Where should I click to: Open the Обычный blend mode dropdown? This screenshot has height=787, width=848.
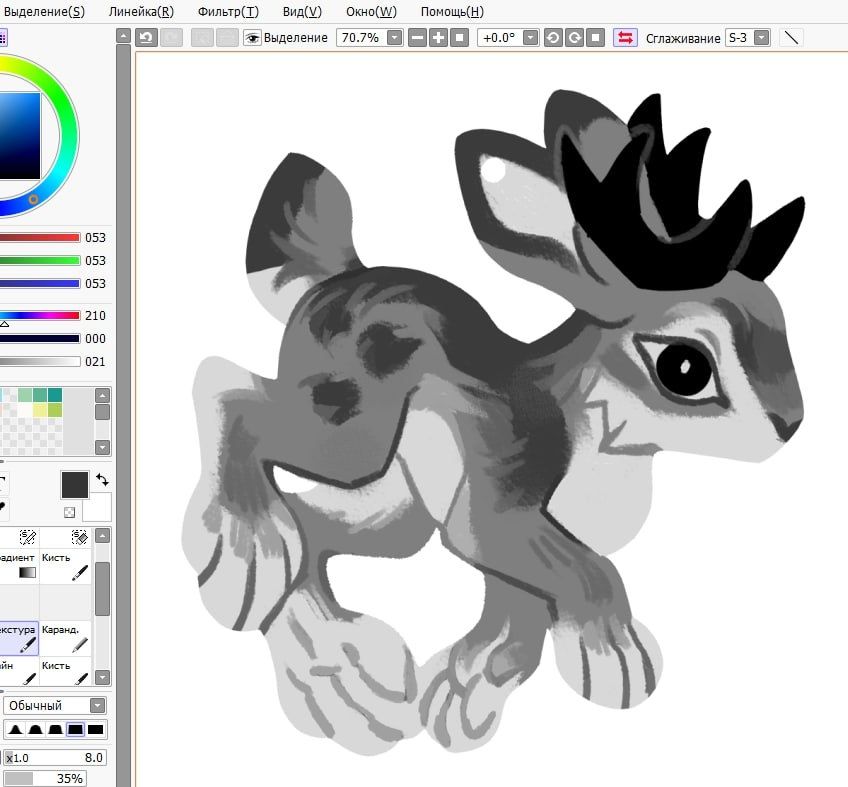pyautogui.click(x=55, y=705)
